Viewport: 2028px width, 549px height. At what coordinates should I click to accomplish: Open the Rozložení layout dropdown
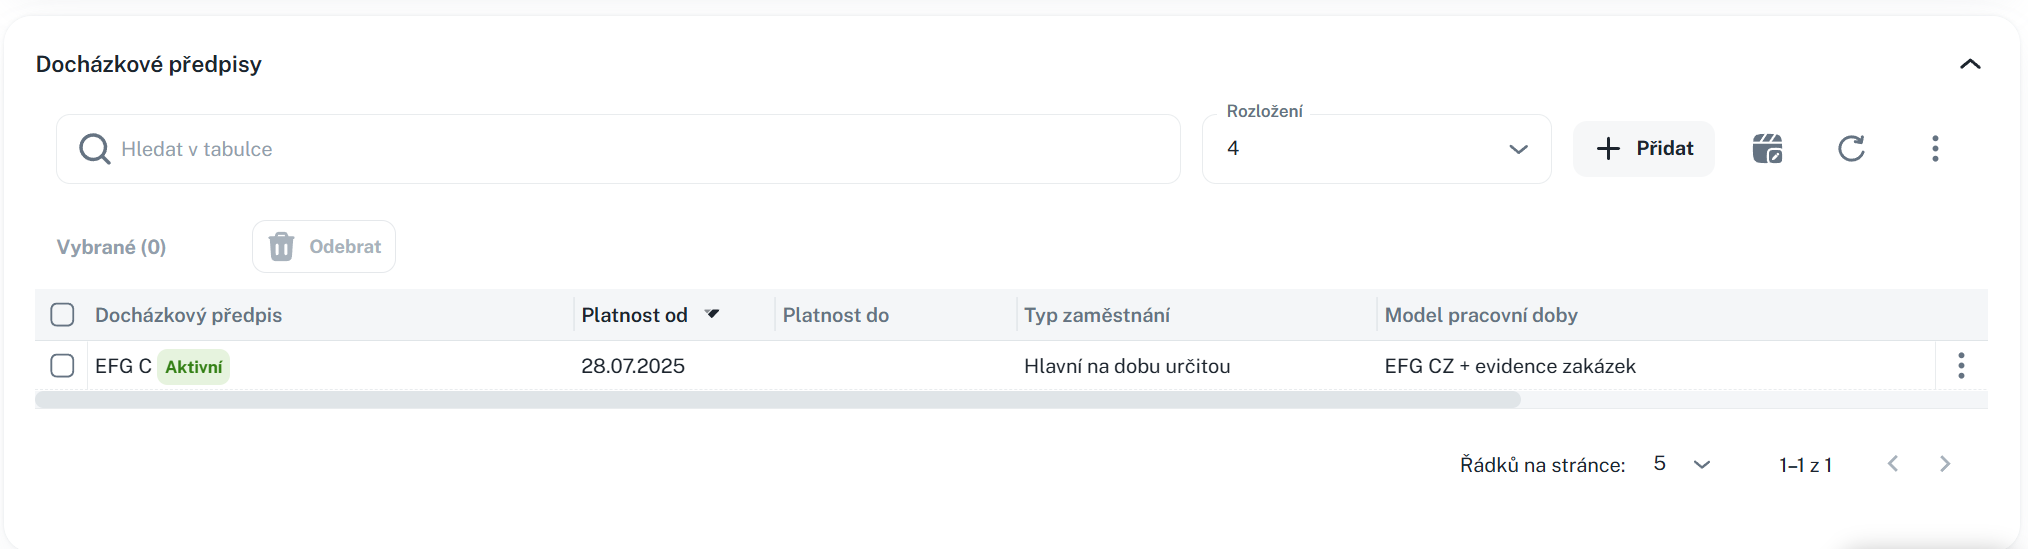point(1376,149)
